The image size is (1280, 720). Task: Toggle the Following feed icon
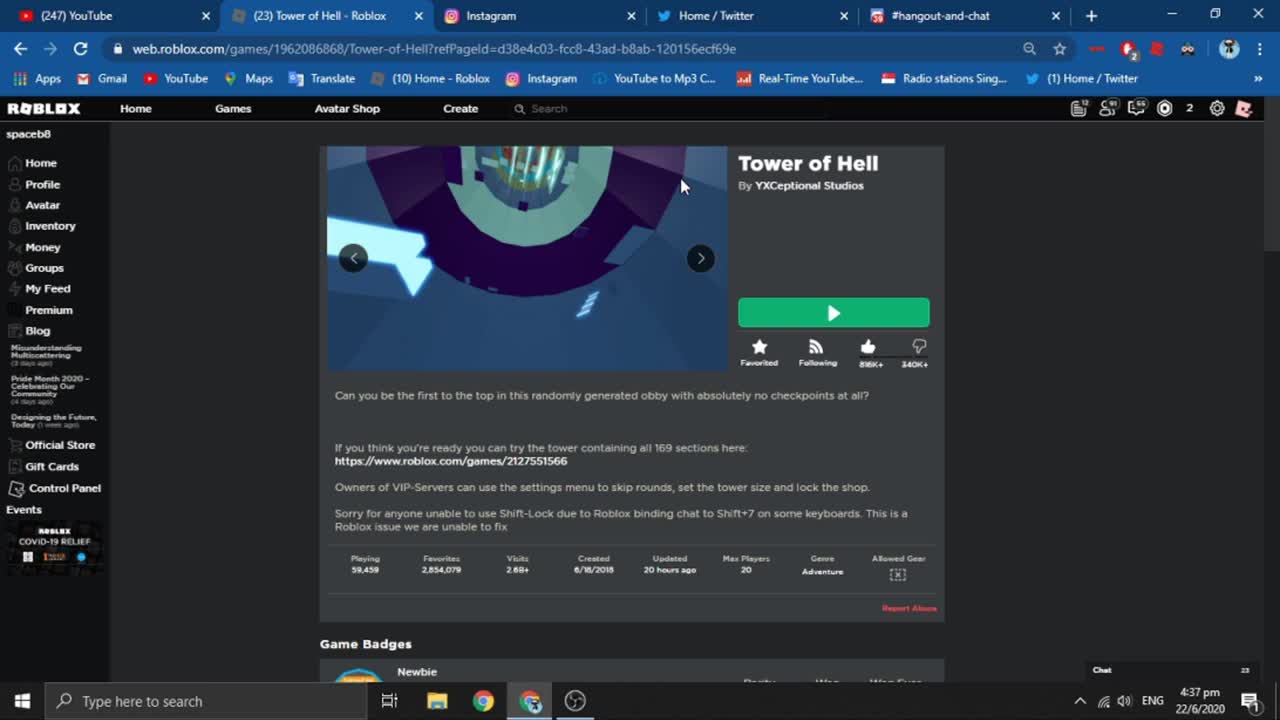coord(816,347)
